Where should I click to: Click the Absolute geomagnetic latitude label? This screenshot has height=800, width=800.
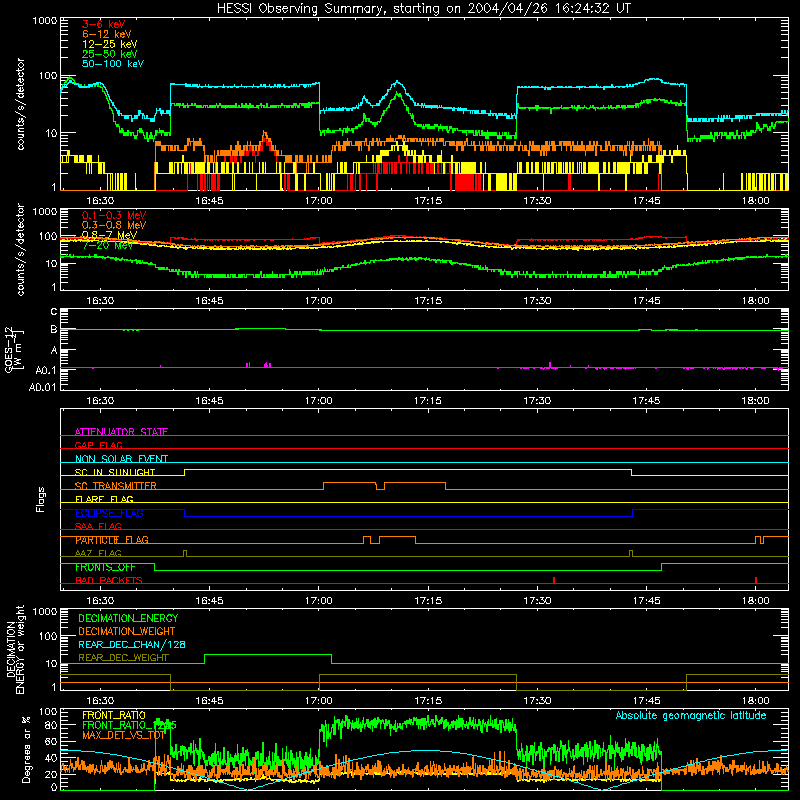[x=691, y=715]
